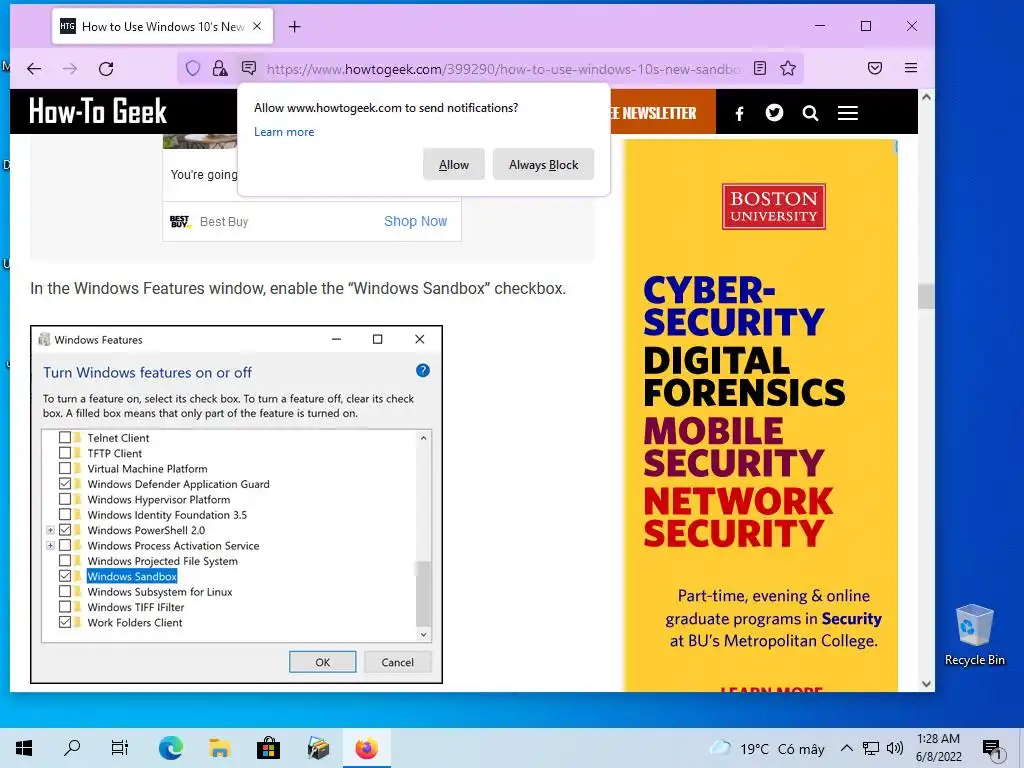Click the Shop Now link
The height and width of the screenshot is (768, 1024).
(x=415, y=221)
